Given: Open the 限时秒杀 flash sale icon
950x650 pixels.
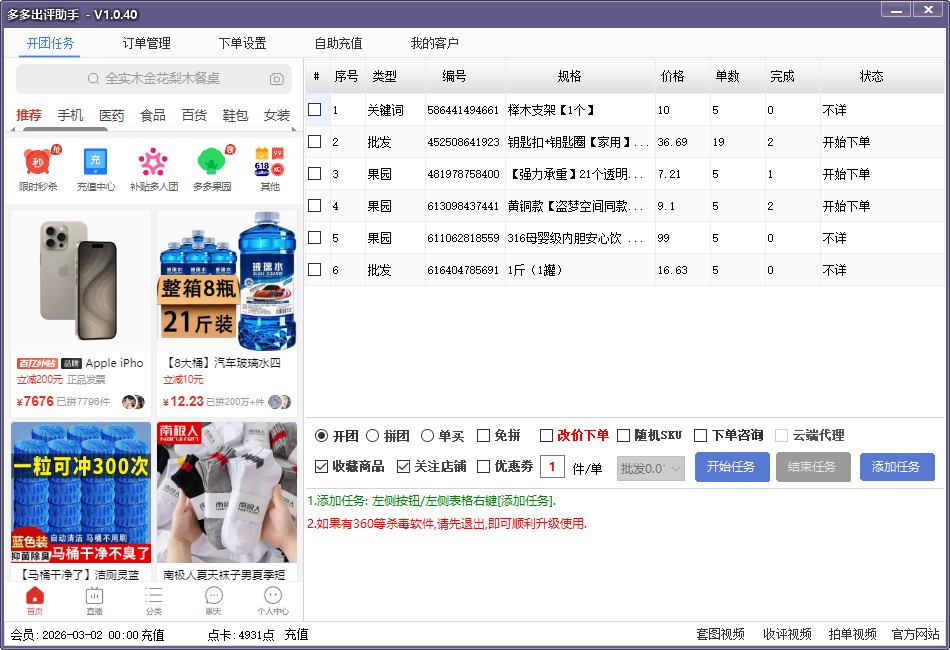Looking at the screenshot, I should [38, 163].
